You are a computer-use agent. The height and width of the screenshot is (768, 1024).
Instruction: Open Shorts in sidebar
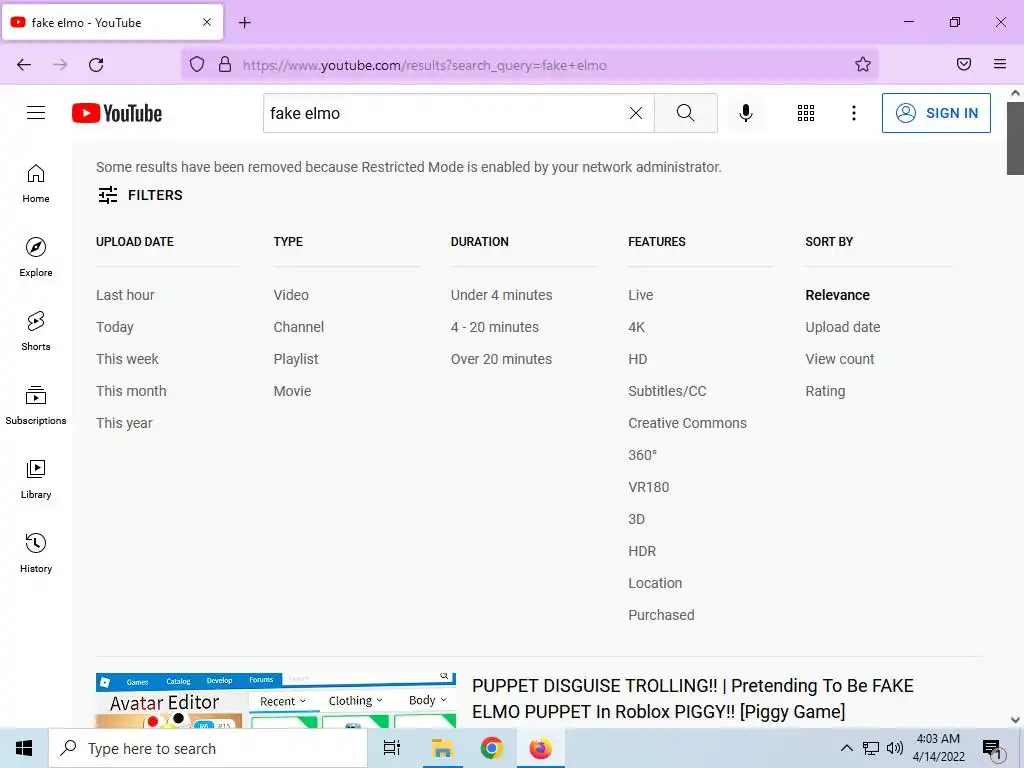click(36, 331)
